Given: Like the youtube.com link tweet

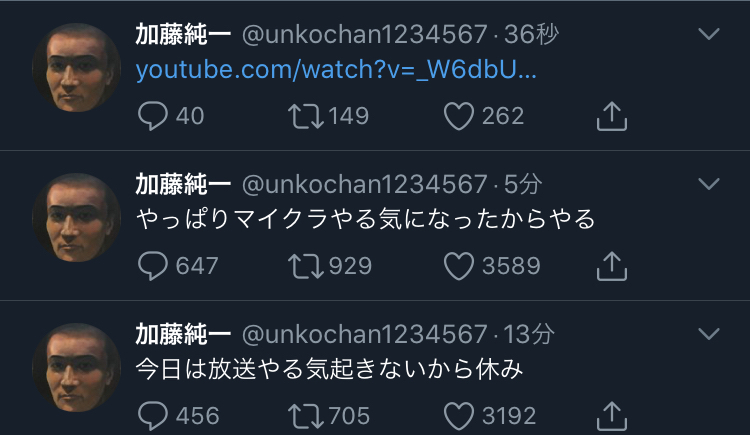Looking at the screenshot, I should [x=458, y=117].
